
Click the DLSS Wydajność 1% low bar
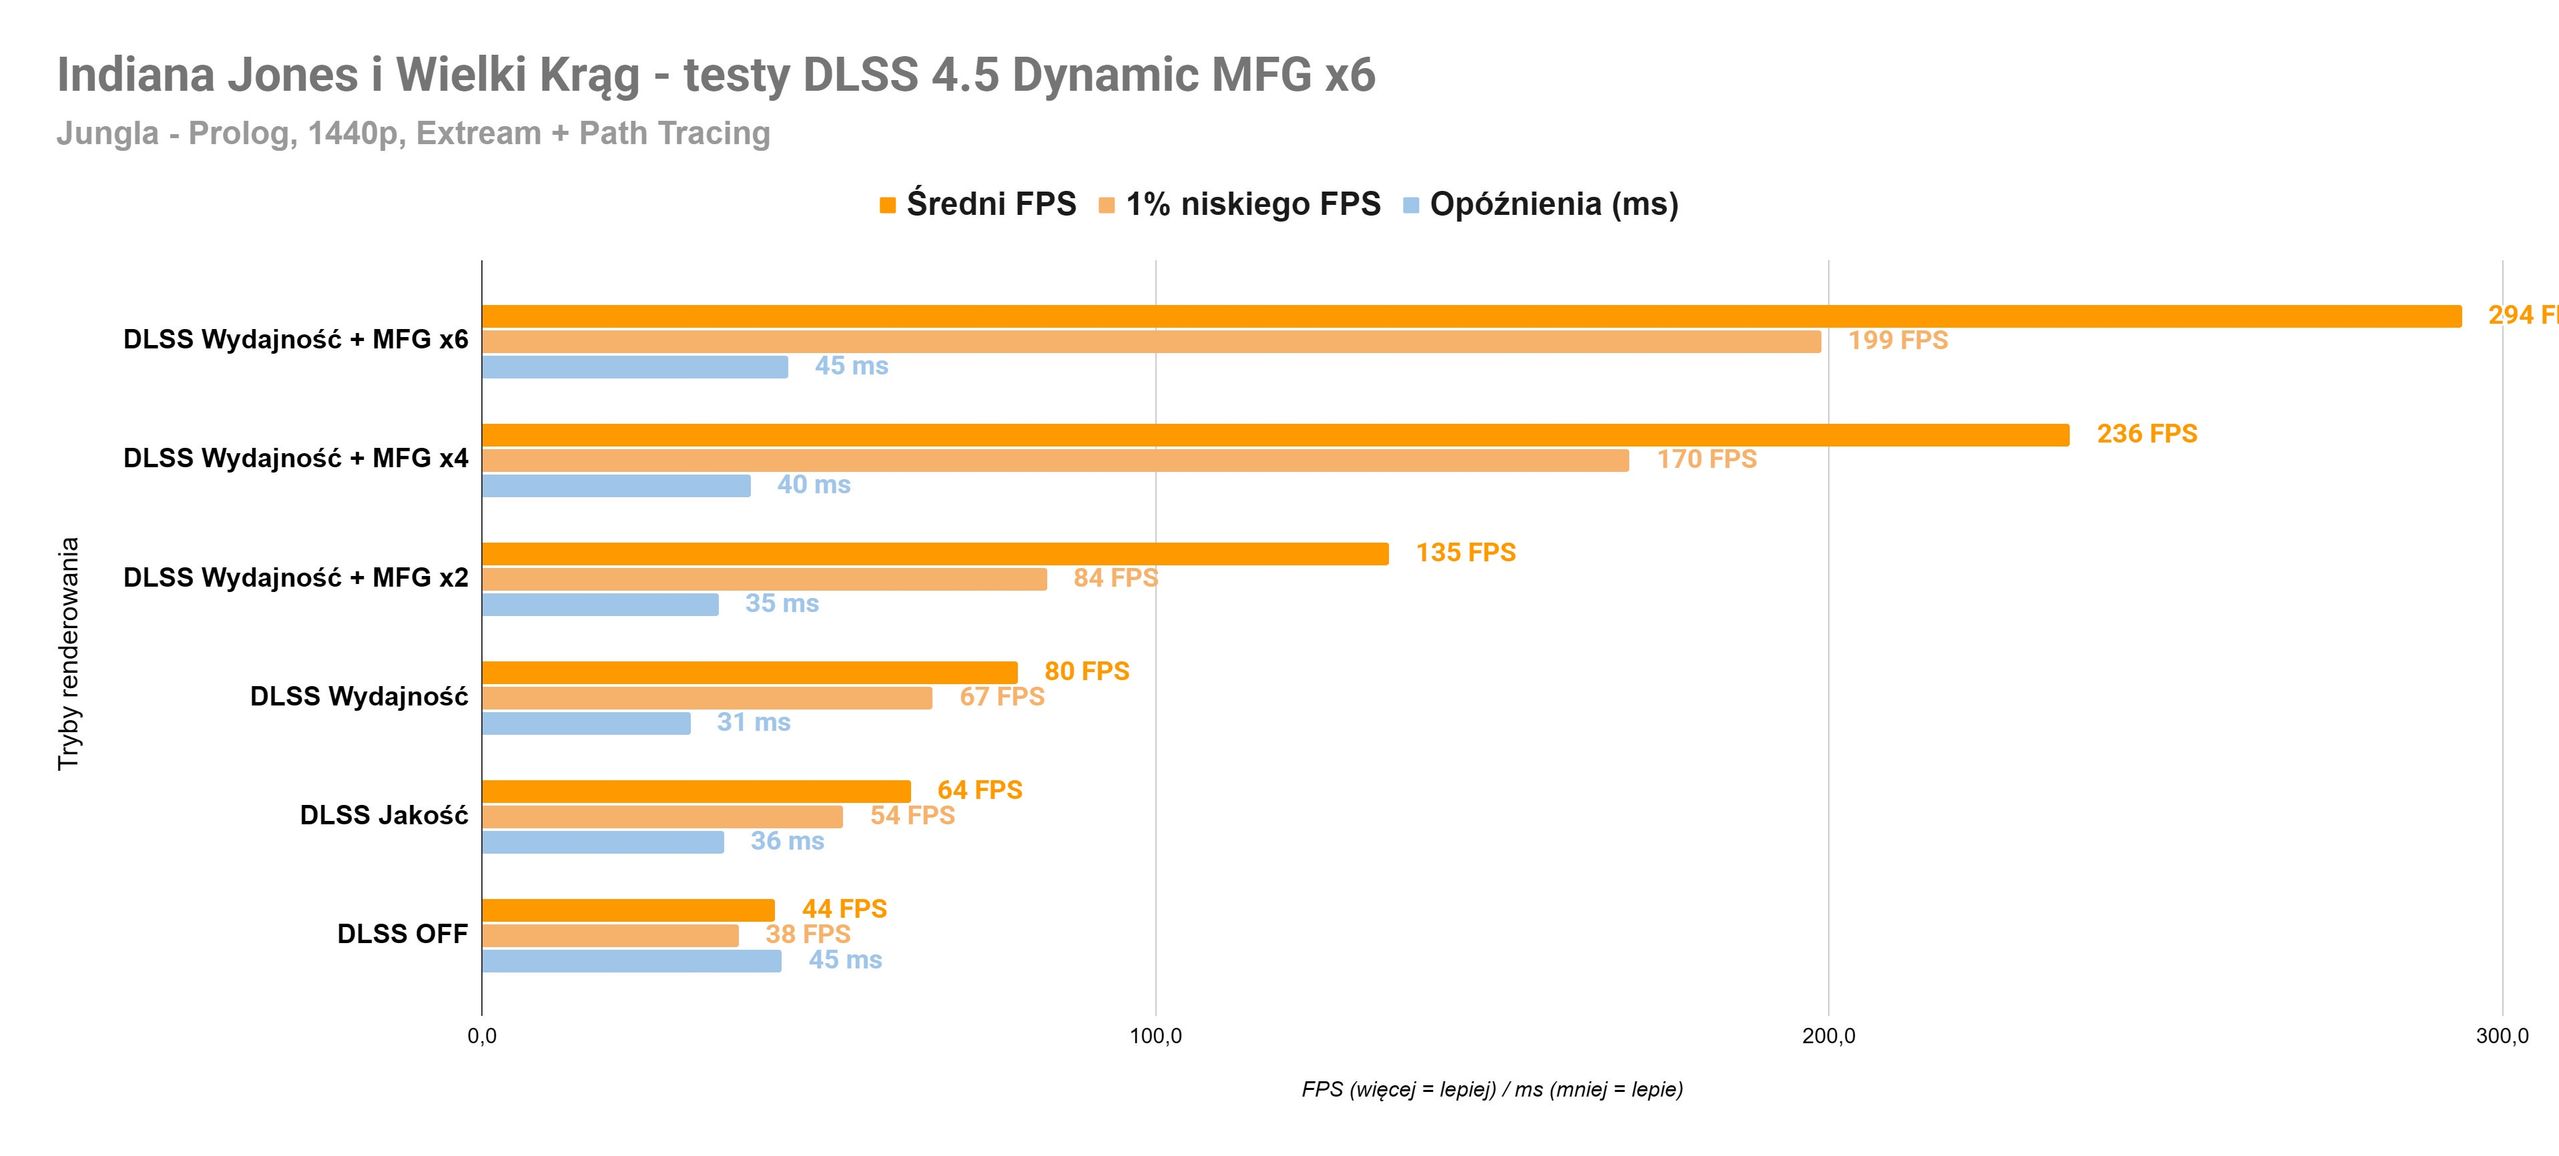click(x=708, y=699)
